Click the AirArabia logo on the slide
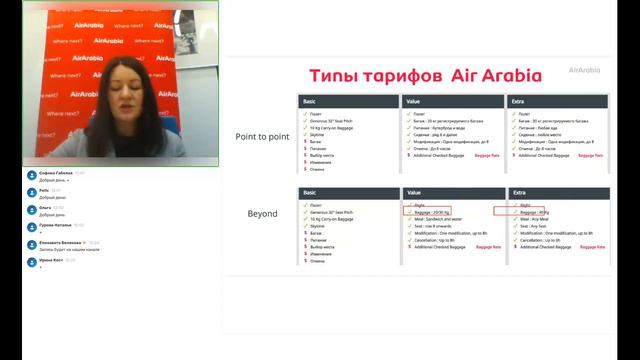The width and height of the screenshot is (640, 360). (584, 70)
